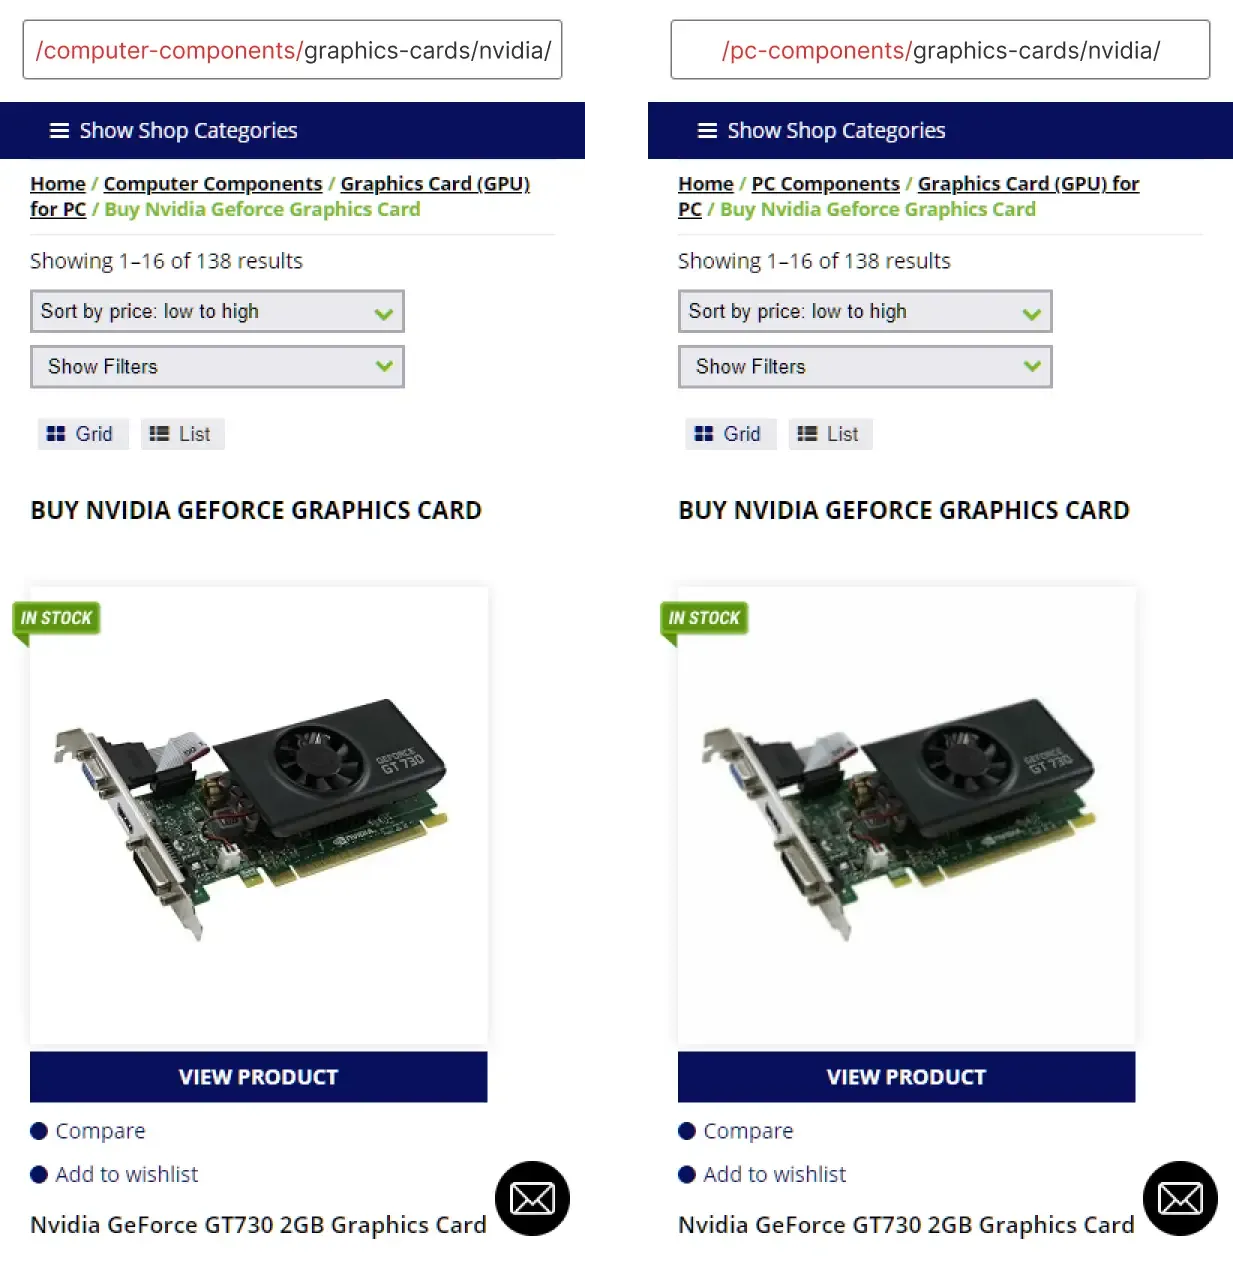
Task: Open the right Show Shop Categories hamburger icon
Action: (708, 131)
